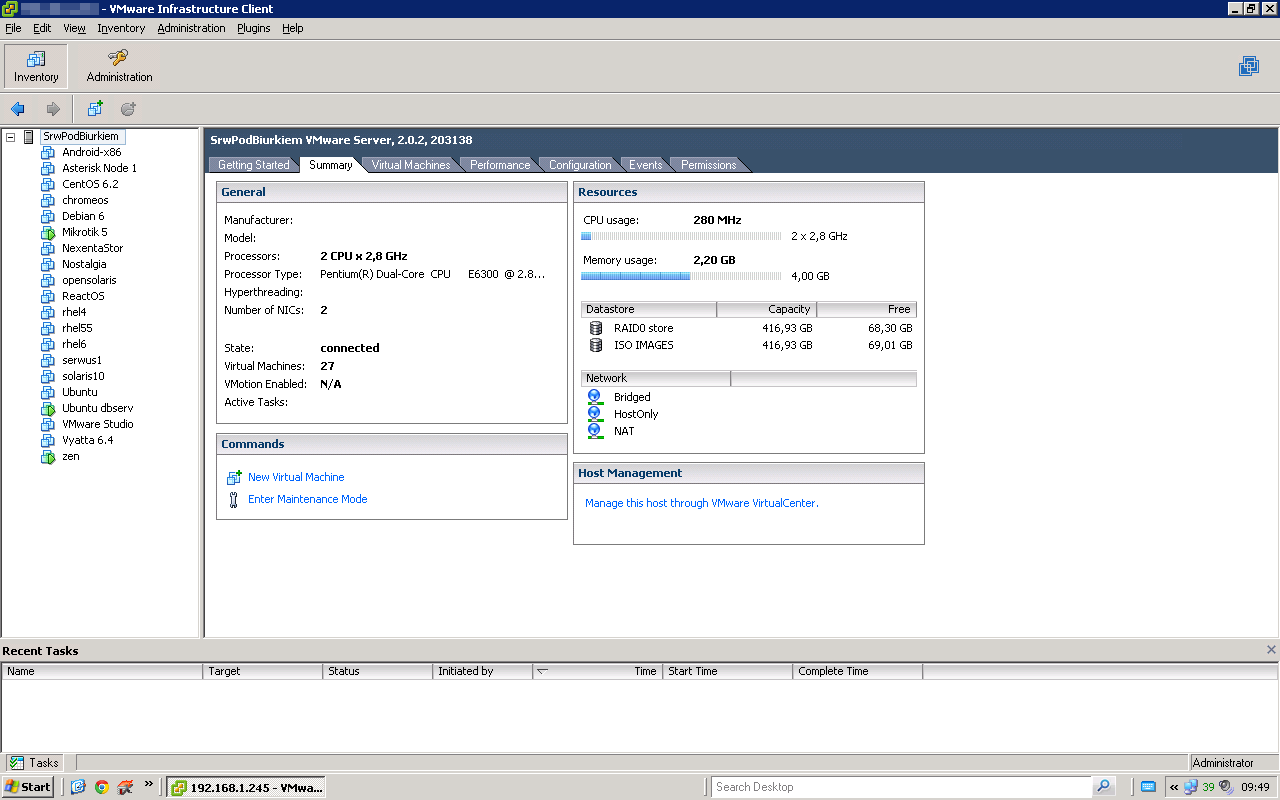
Task: Click the CPU usage progress bar
Action: click(681, 237)
